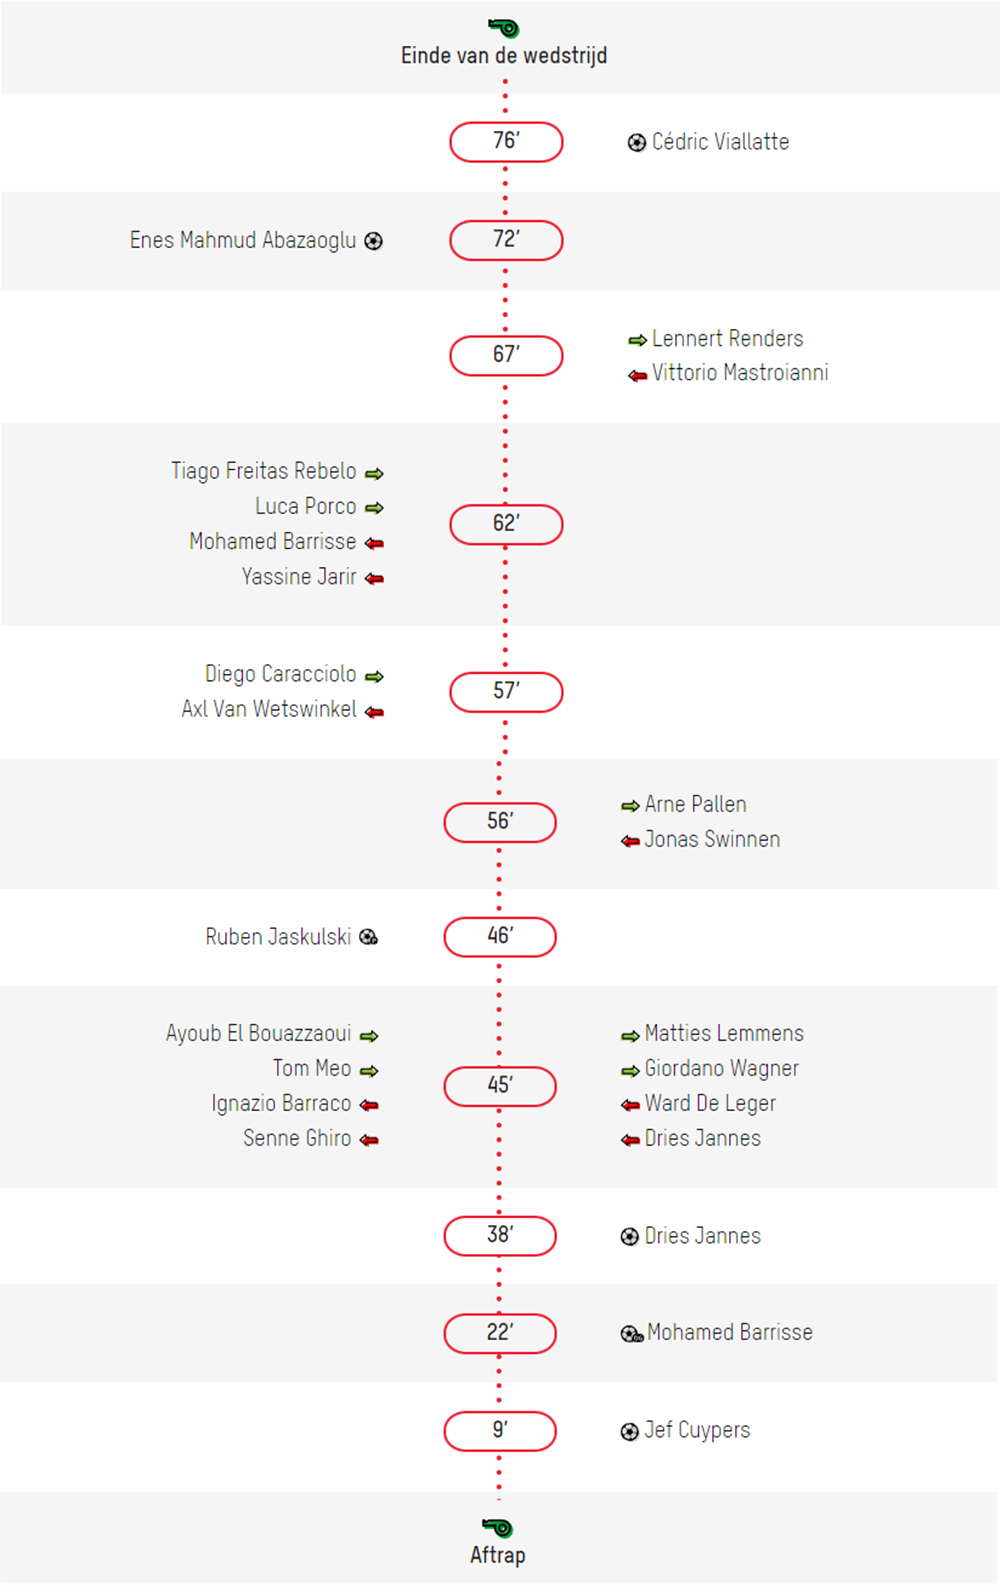Select the 76' minute marker
Image resolution: width=1000 pixels, height=1585 pixels.
(x=506, y=142)
